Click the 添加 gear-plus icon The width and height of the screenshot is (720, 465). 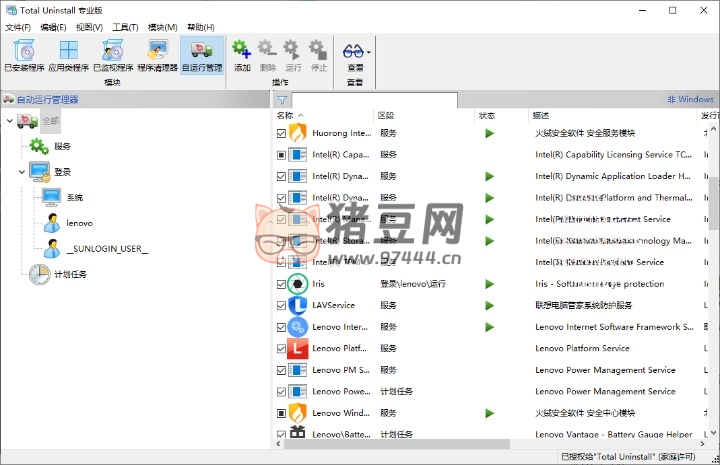click(242, 54)
